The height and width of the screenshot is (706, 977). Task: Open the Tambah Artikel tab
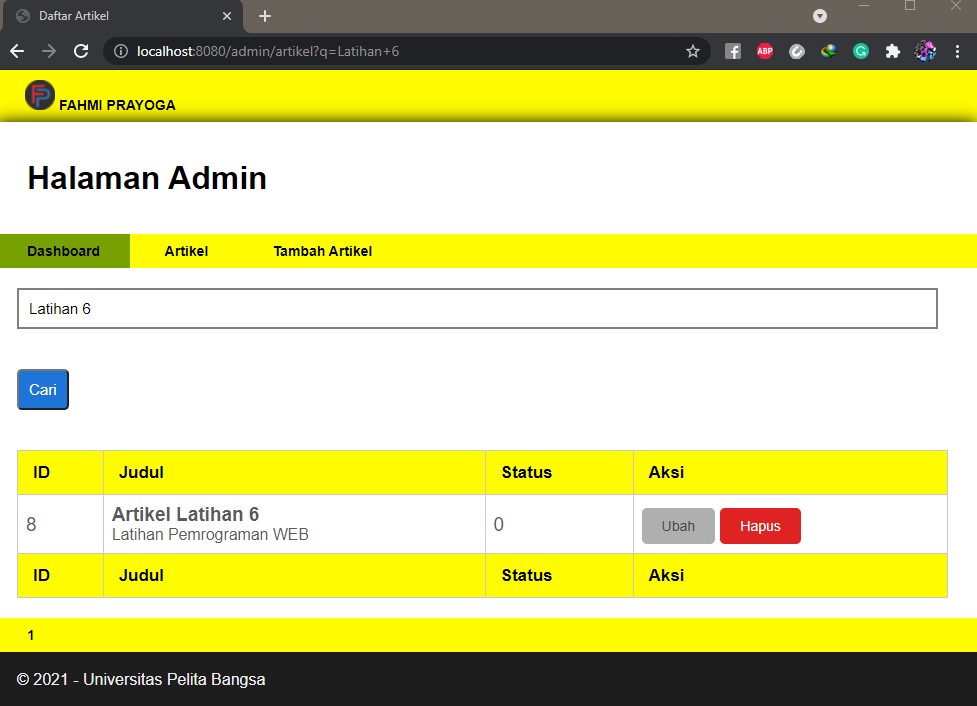(x=322, y=251)
